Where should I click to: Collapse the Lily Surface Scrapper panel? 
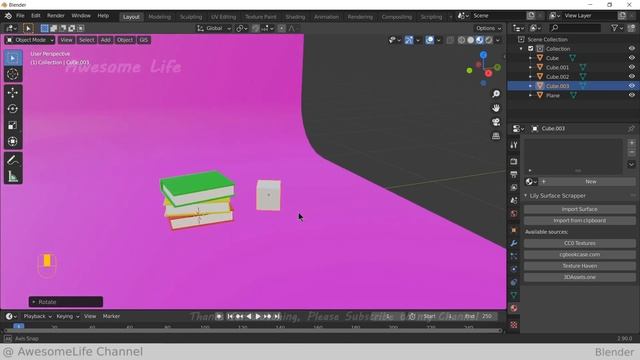click(x=526, y=196)
